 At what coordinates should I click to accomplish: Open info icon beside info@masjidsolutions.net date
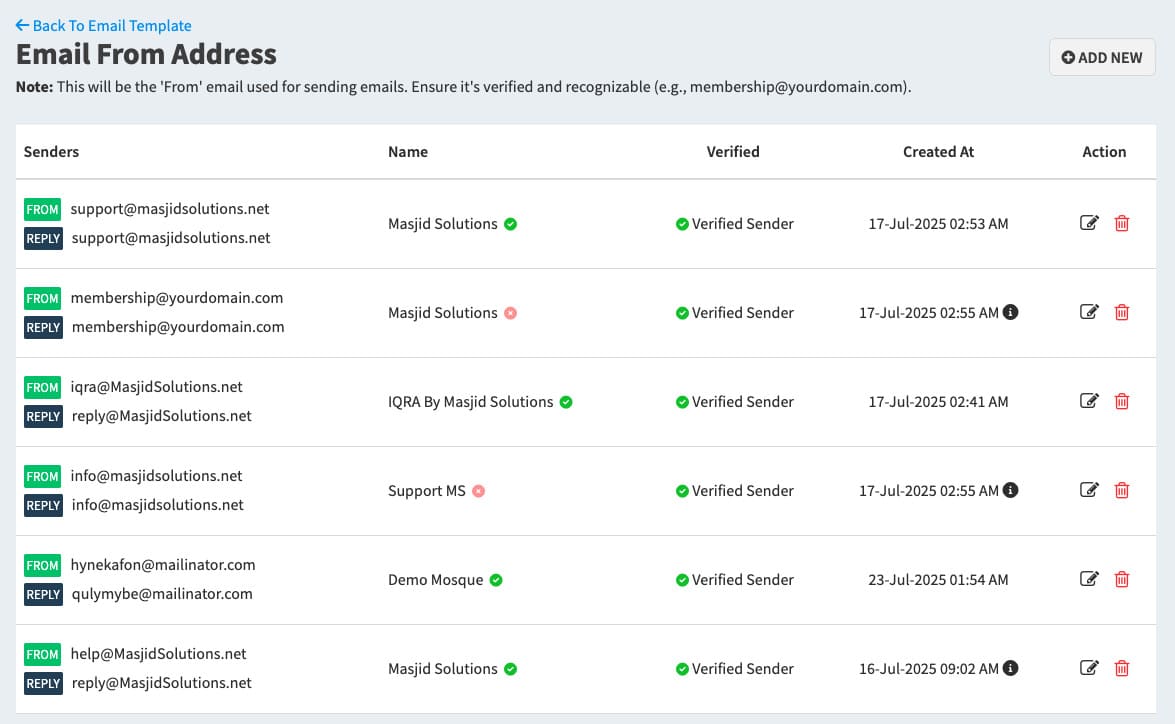point(1010,490)
